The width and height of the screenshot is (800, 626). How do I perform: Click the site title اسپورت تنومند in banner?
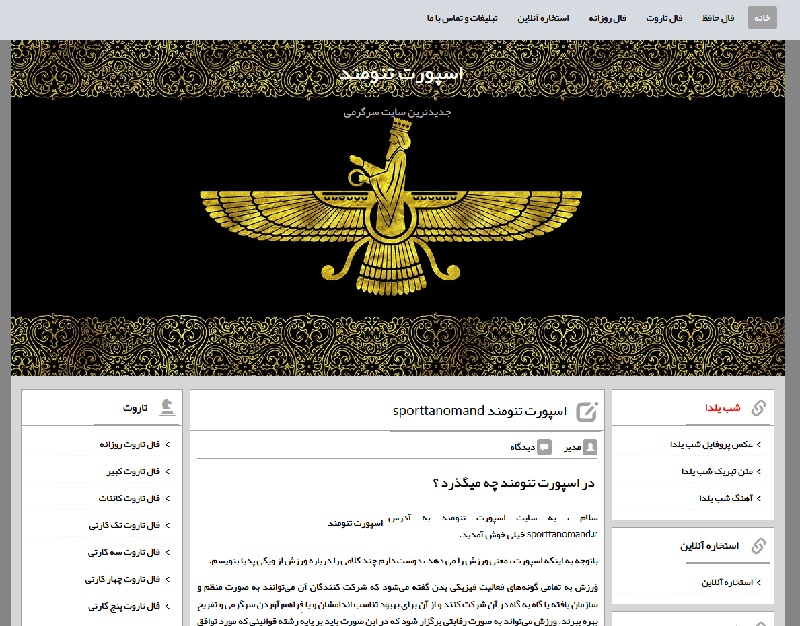pos(401,74)
